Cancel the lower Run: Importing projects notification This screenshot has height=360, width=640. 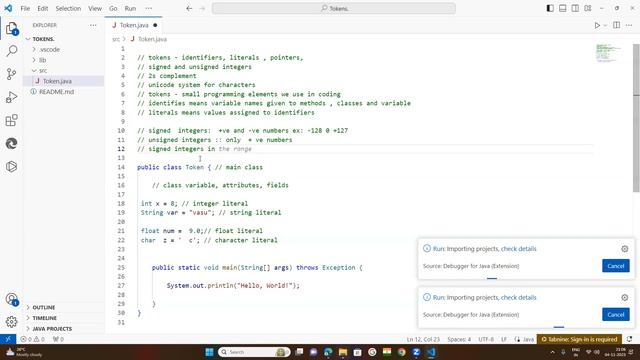tap(616, 315)
